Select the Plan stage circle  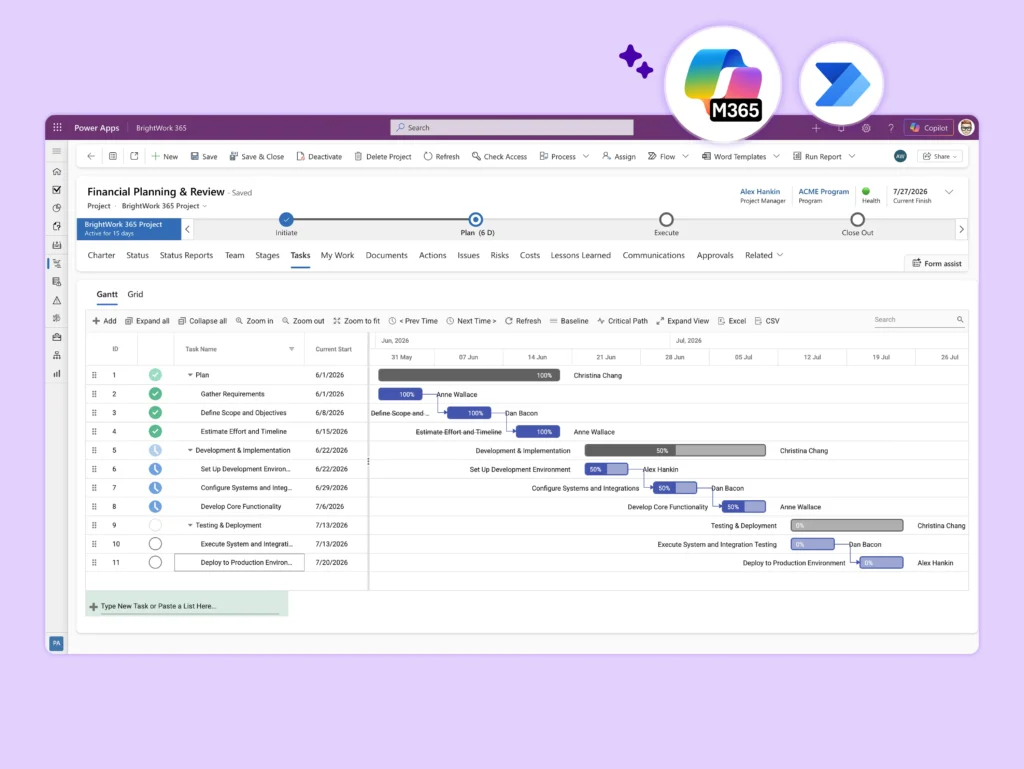[475, 219]
